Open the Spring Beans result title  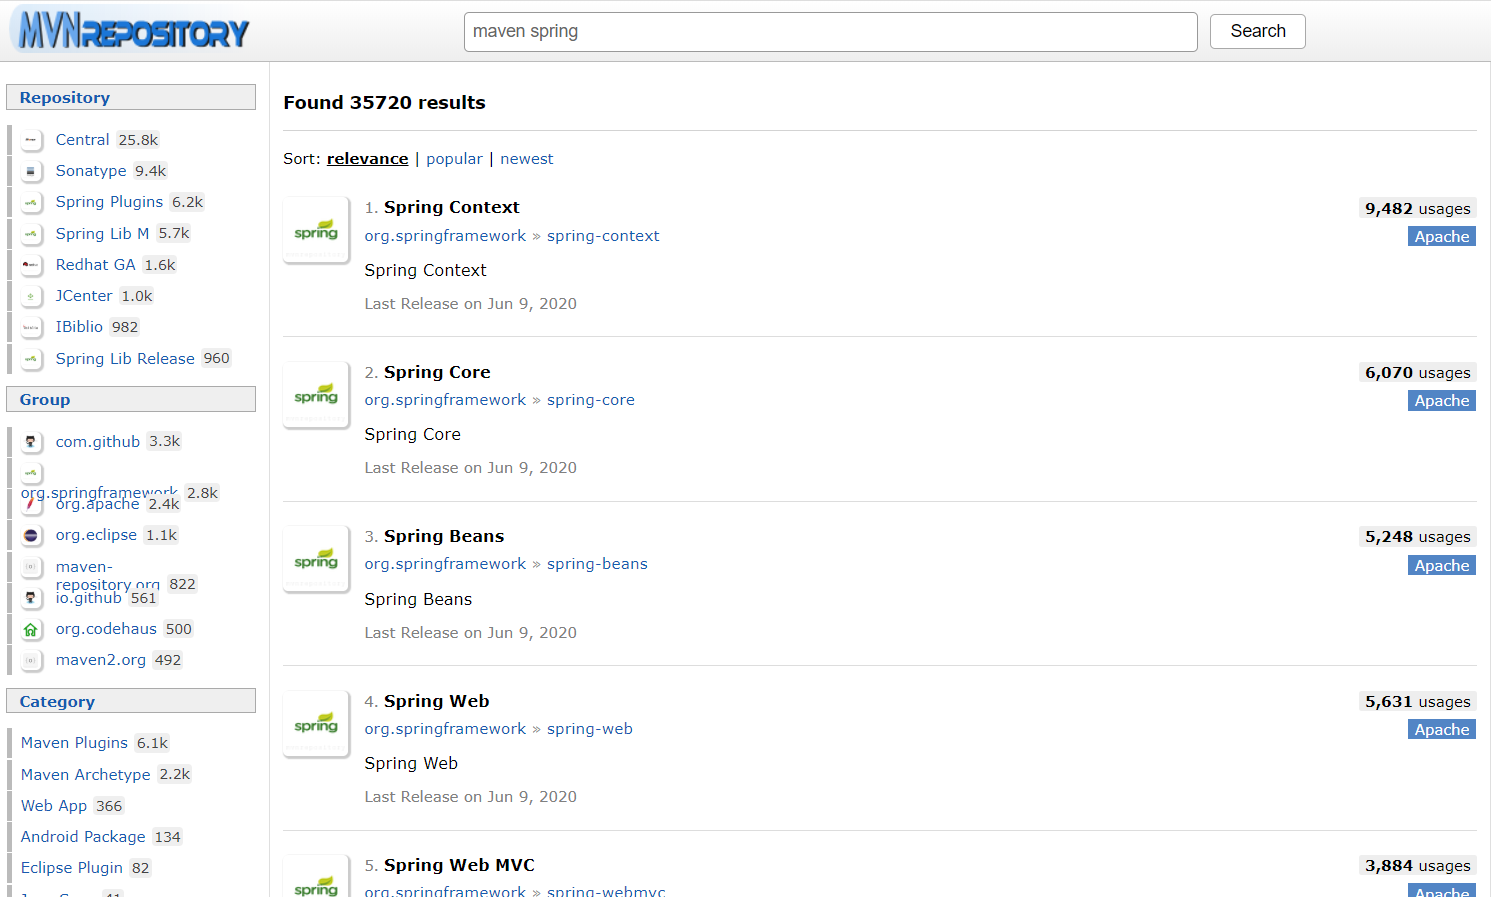point(444,536)
